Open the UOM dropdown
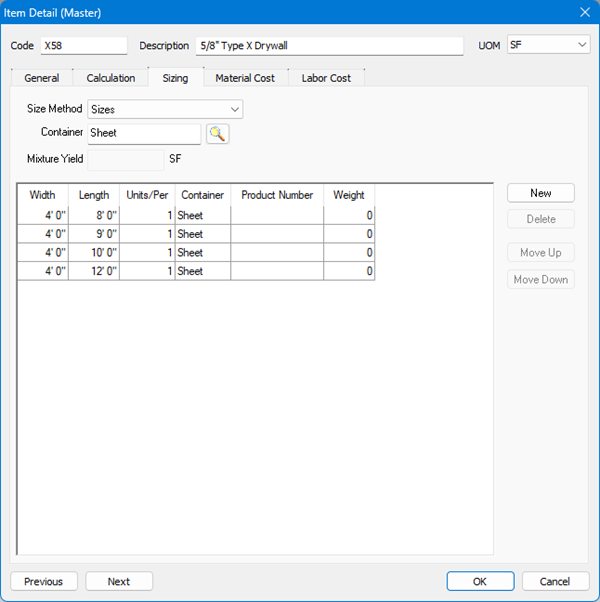The image size is (600, 602). [x=548, y=45]
